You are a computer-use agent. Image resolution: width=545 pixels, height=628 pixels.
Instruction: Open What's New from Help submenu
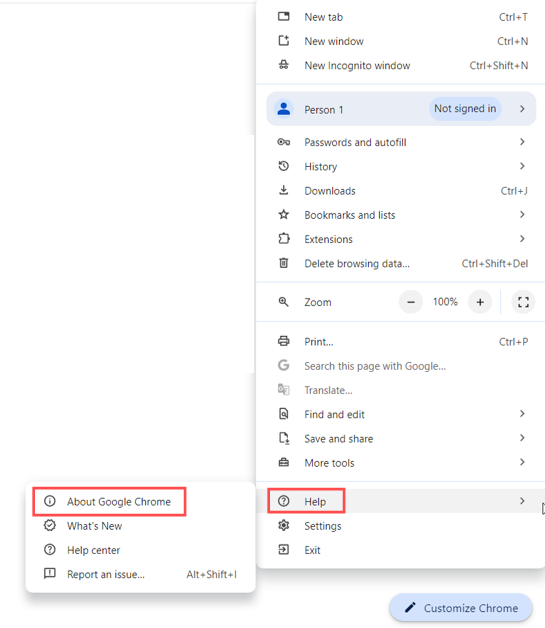click(x=140, y=525)
